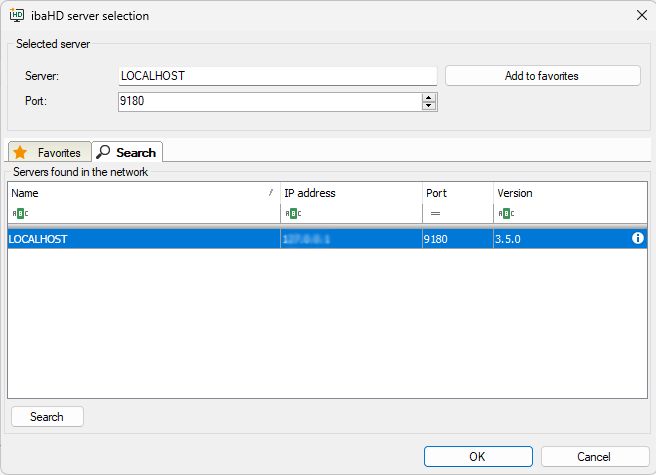Click the Cancel button

pyautogui.click(x=594, y=456)
